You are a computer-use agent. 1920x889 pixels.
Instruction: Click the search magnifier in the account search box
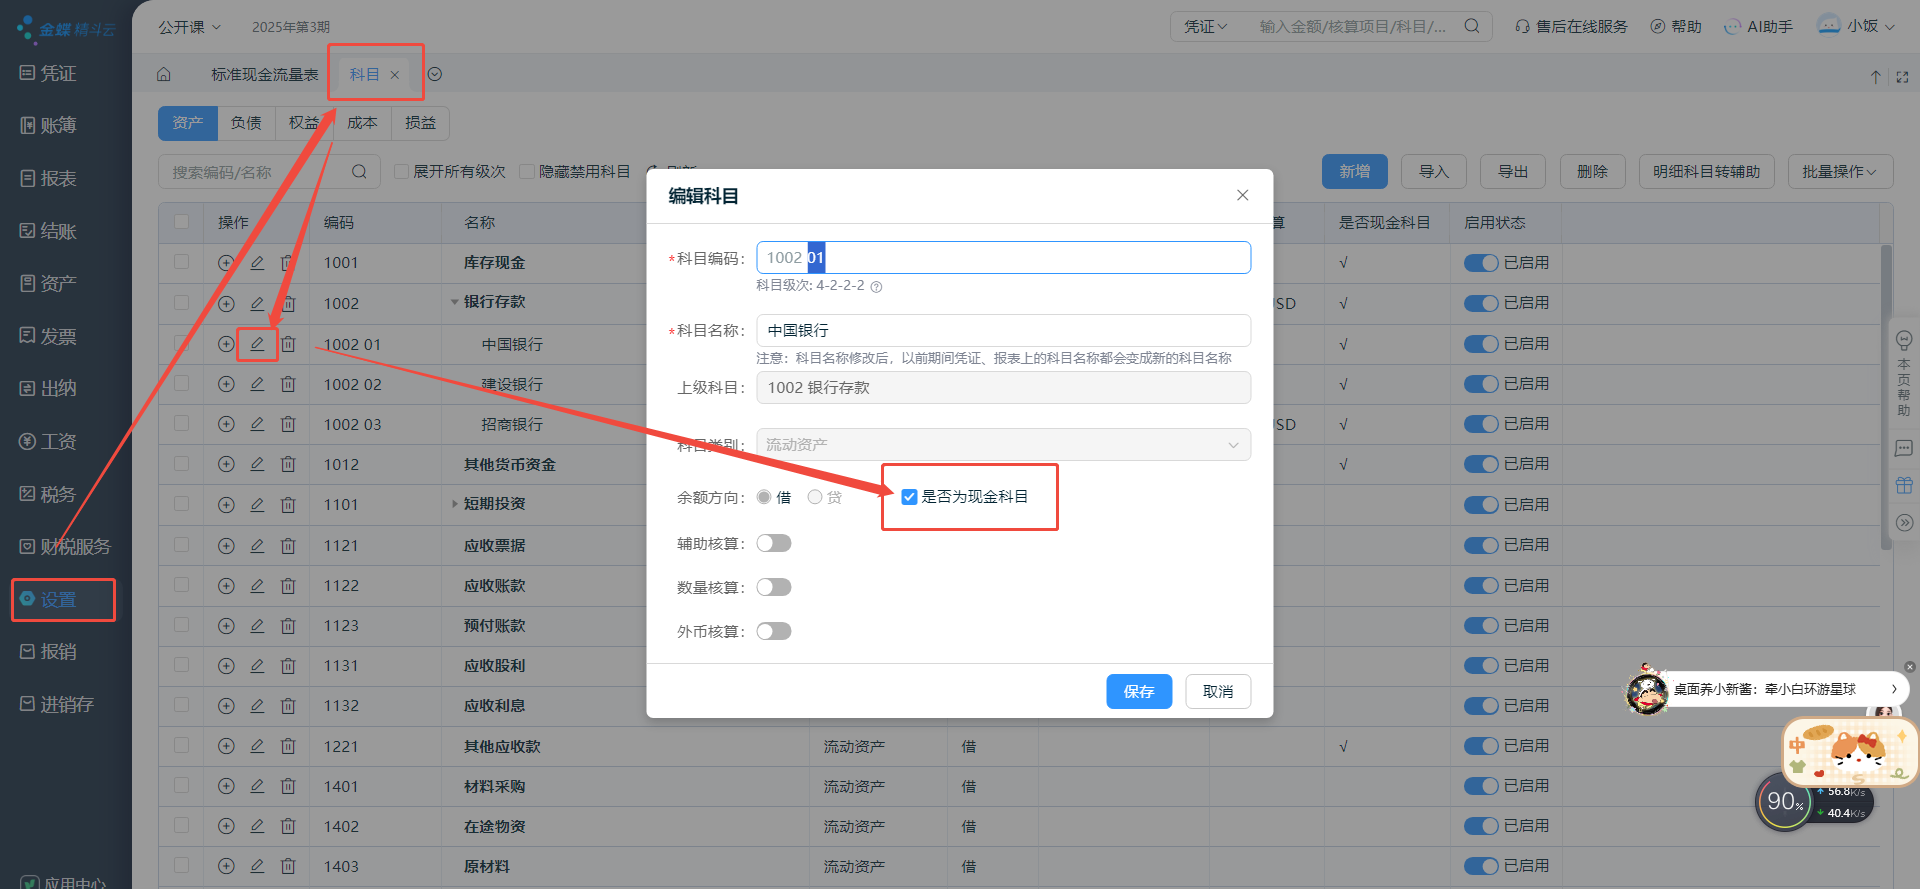tap(359, 172)
